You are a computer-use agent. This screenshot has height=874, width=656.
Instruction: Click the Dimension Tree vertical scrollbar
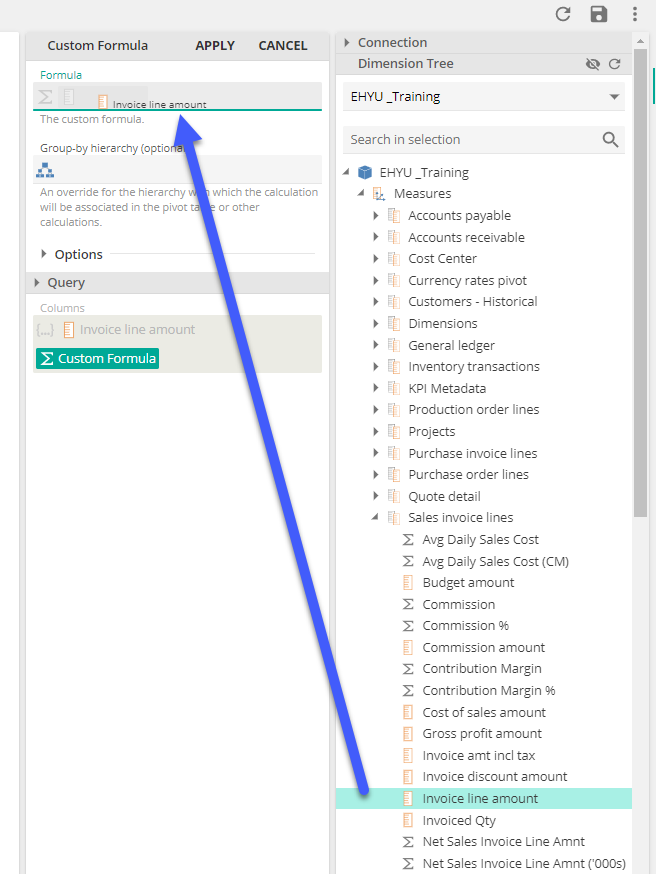click(x=640, y=300)
